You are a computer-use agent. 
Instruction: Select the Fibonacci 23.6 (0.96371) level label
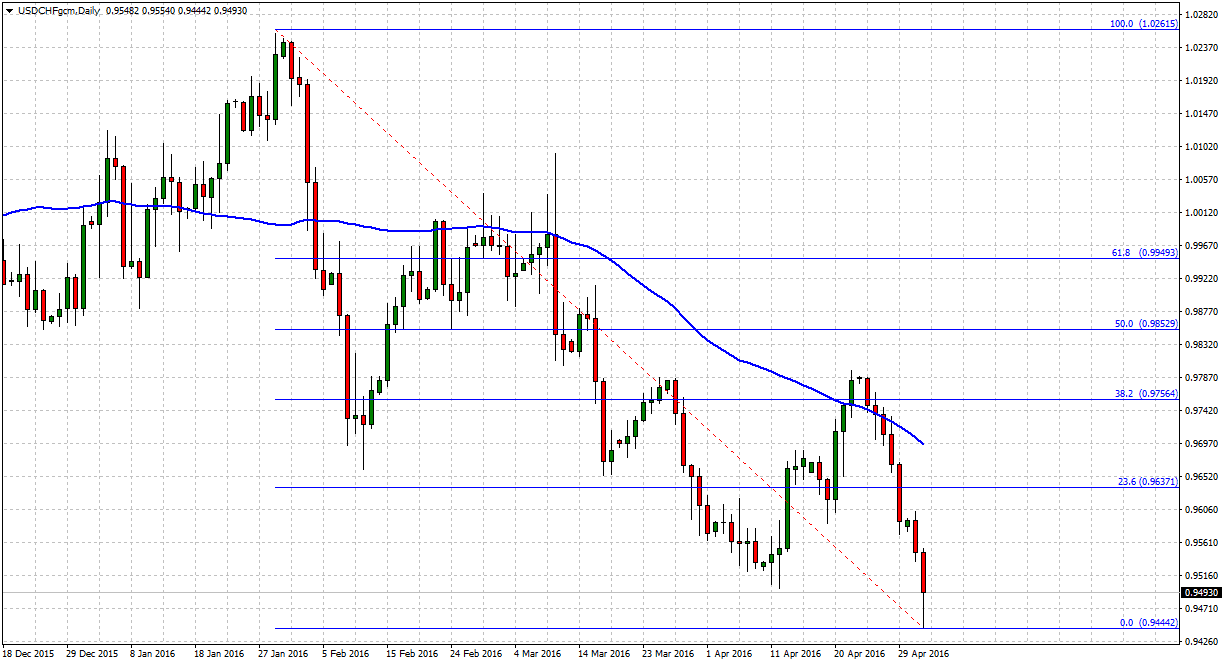pos(1147,481)
